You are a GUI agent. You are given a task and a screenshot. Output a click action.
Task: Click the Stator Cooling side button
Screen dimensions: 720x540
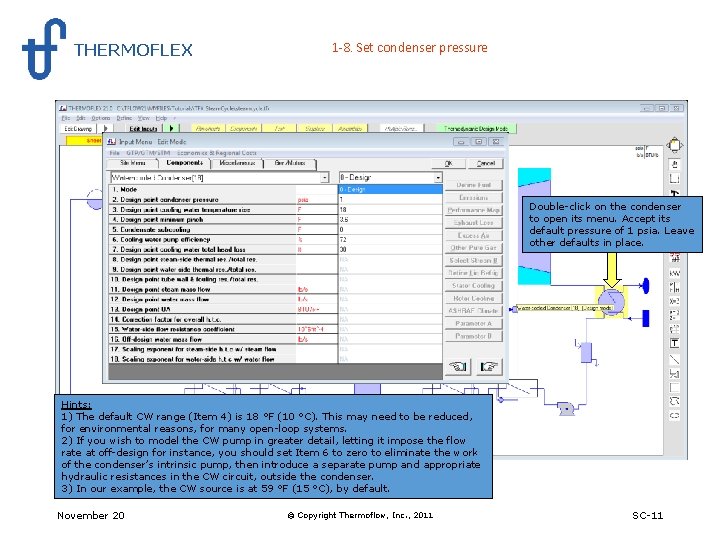473,286
